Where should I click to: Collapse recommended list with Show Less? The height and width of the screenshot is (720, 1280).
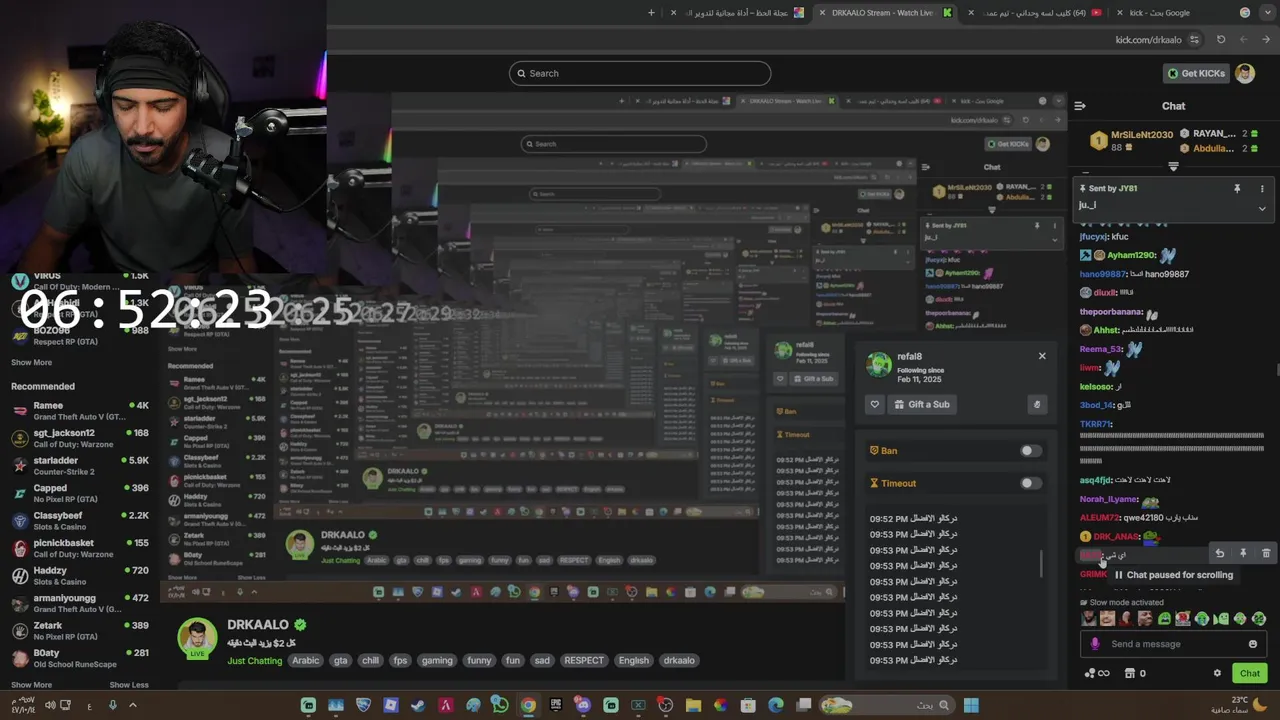coord(129,685)
